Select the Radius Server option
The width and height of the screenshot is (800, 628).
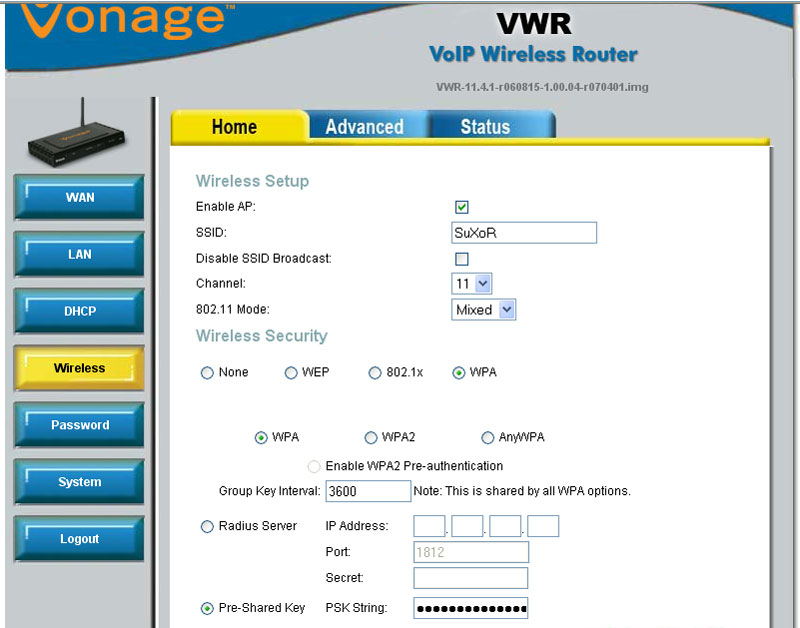(207, 526)
